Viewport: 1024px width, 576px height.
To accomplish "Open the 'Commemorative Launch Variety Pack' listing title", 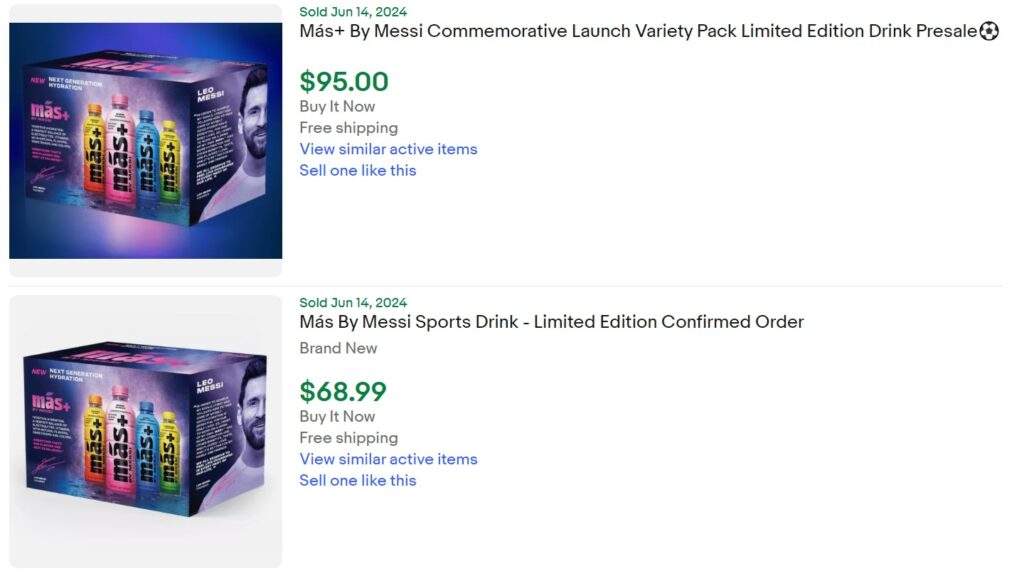I will 638,31.
